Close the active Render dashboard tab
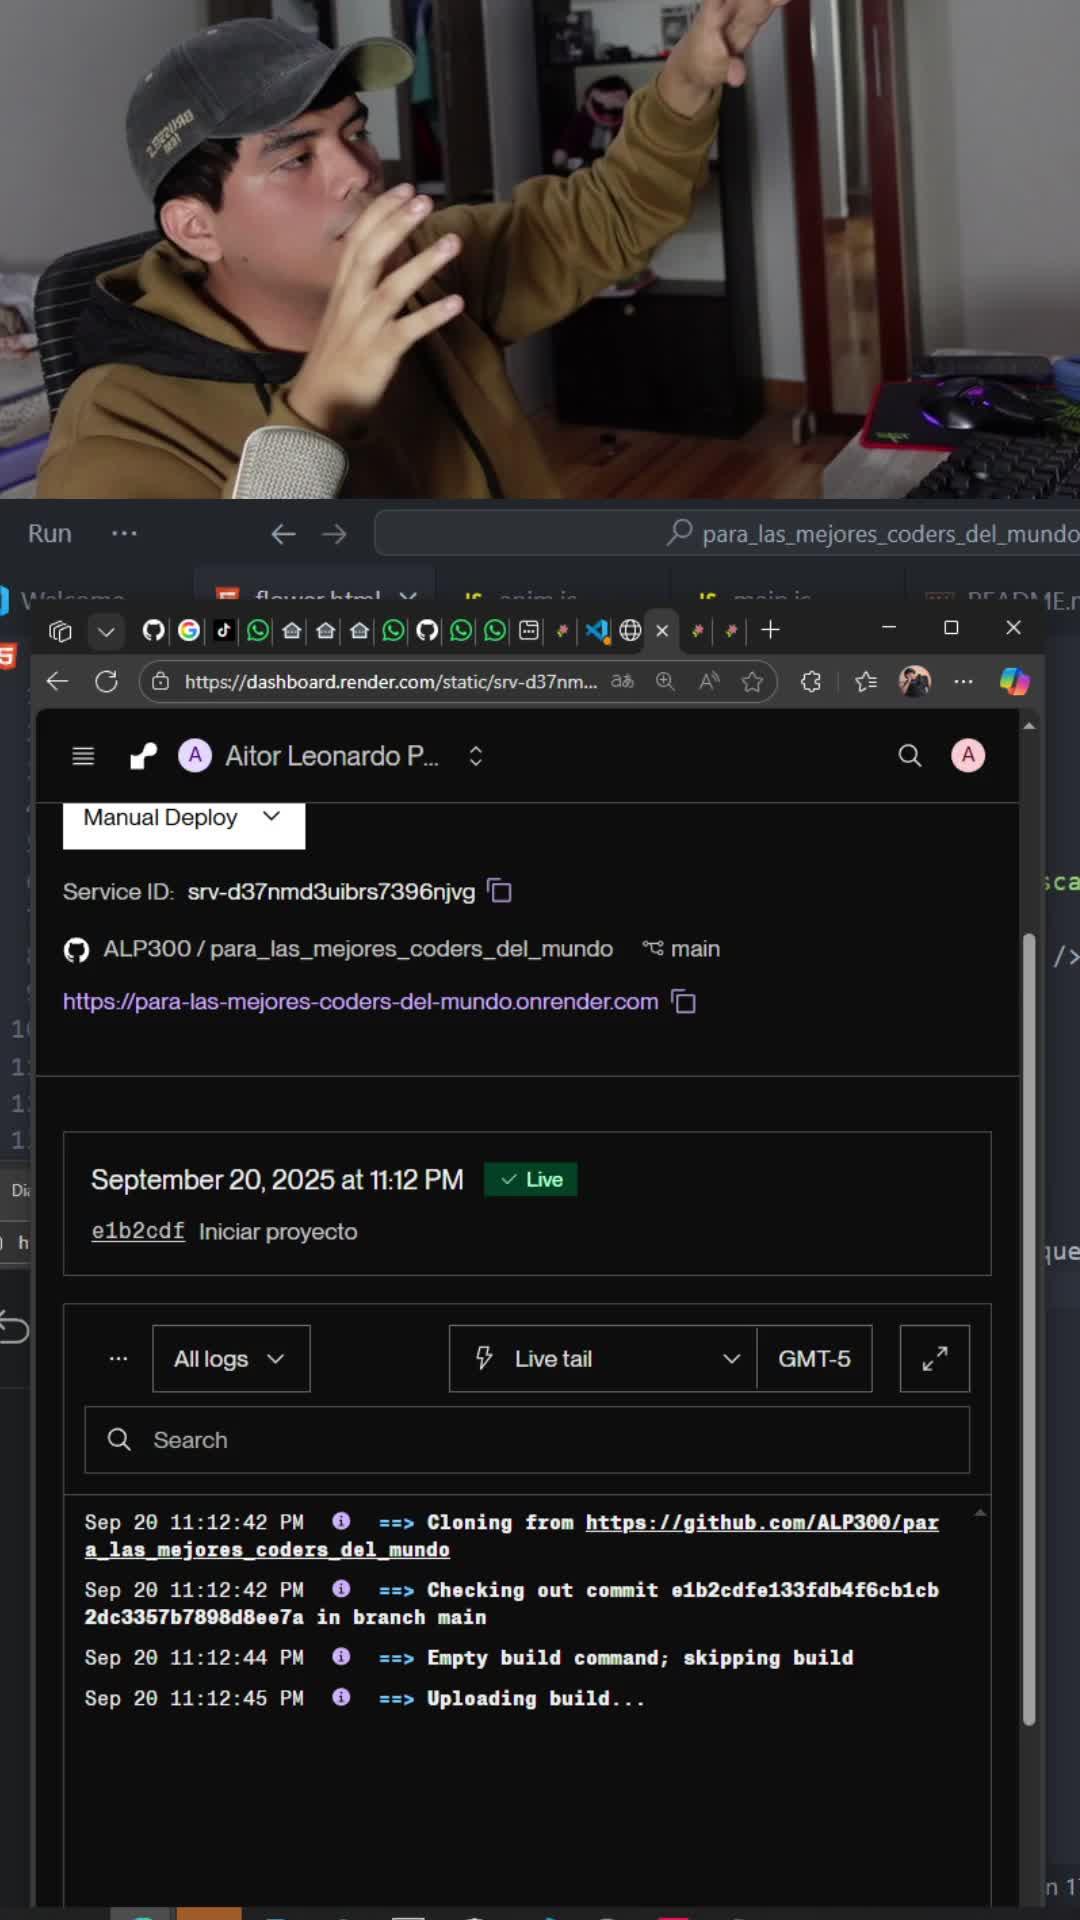The height and width of the screenshot is (1920, 1080). (x=662, y=631)
